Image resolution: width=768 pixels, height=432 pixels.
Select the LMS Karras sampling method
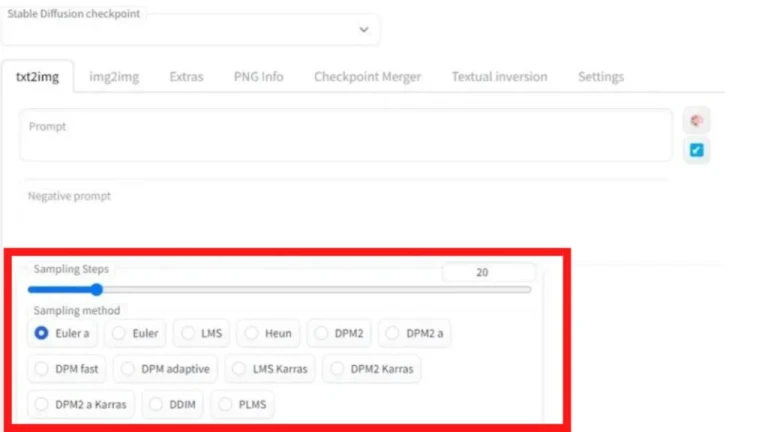270,369
